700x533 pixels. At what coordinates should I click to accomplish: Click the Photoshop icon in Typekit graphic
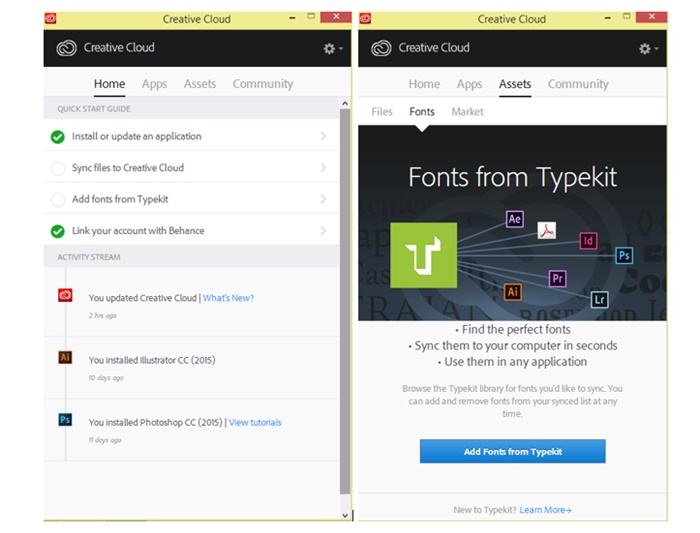pos(624,255)
